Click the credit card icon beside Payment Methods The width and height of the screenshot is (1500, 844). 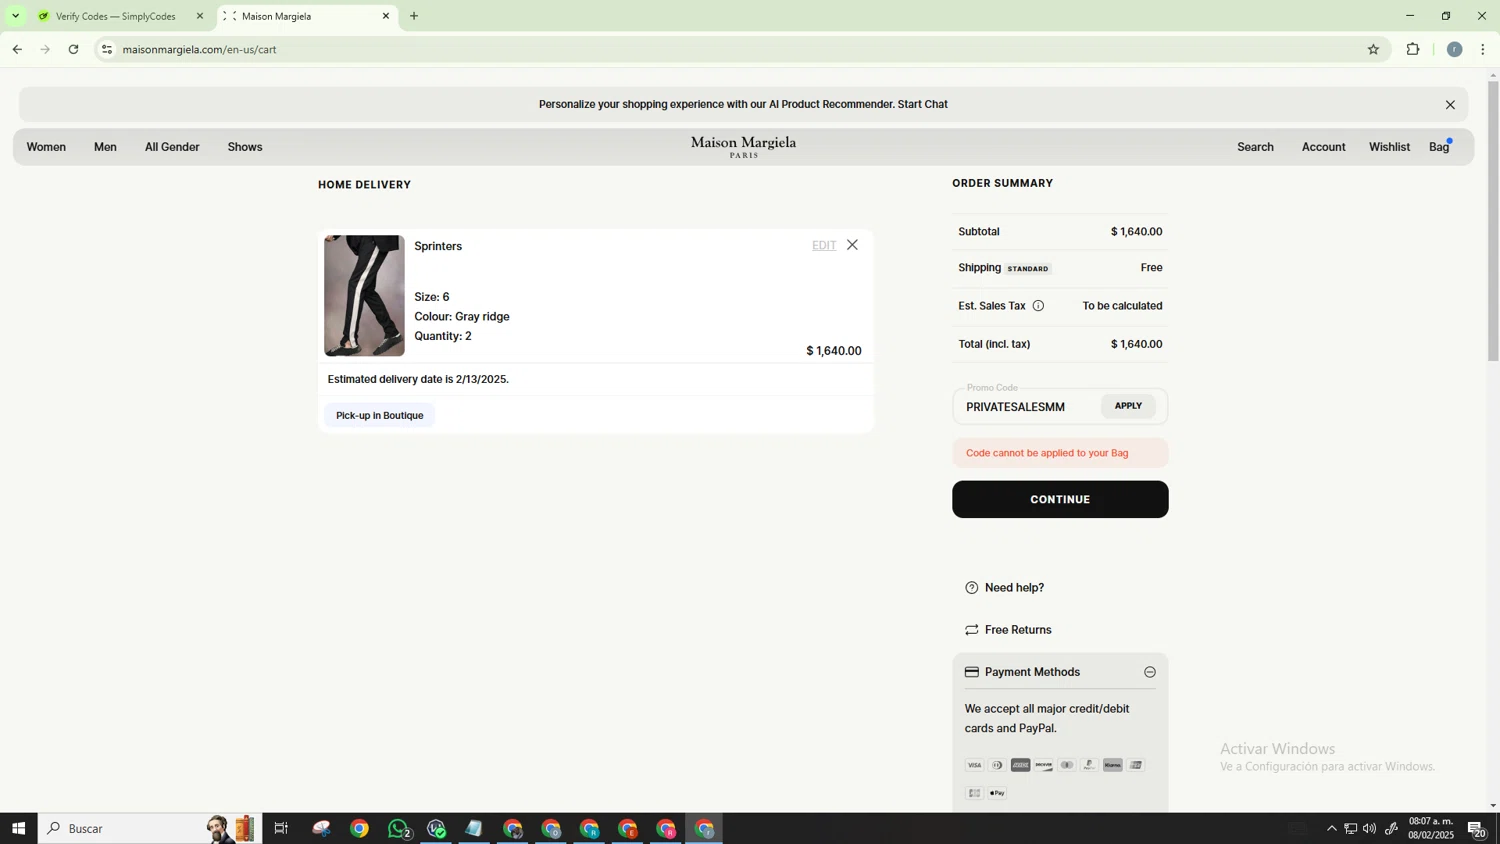[x=971, y=672]
